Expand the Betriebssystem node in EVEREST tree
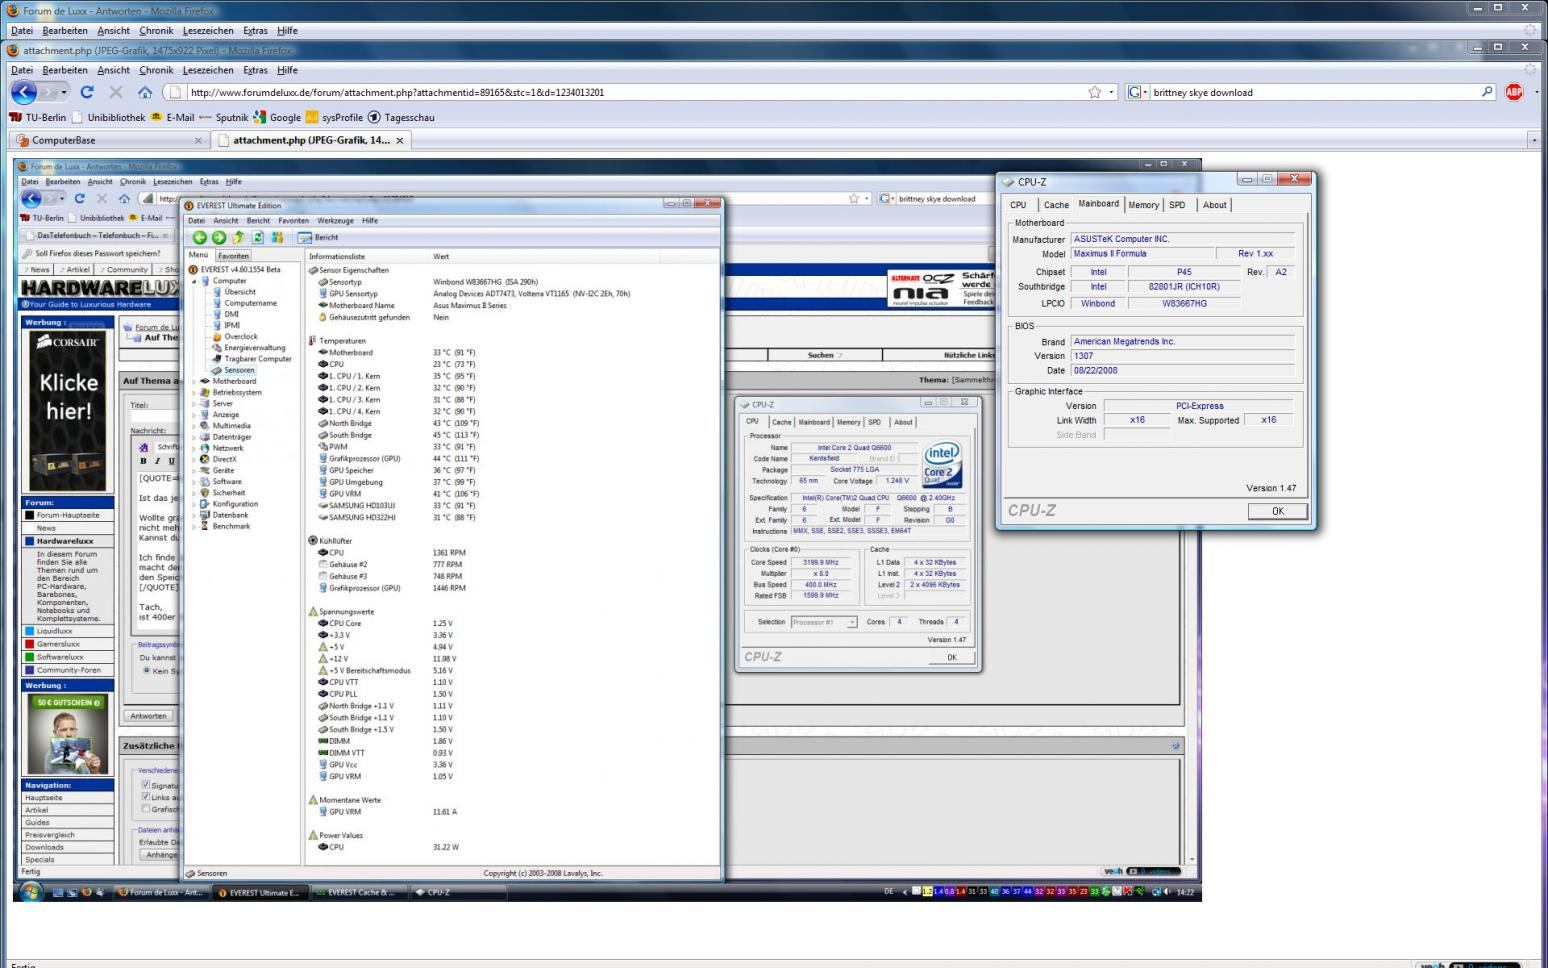This screenshot has width=1548, height=968. (x=196, y=392)
